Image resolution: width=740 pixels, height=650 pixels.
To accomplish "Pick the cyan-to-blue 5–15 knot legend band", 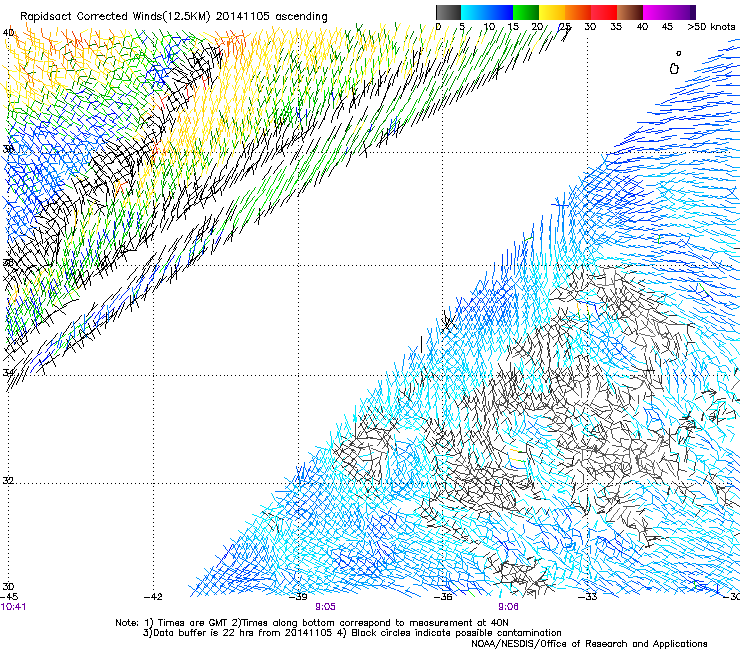I will tap(487, 12).
